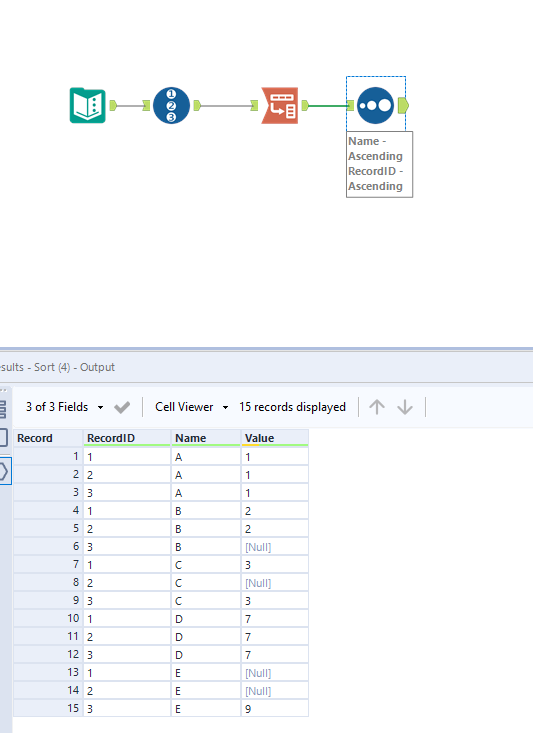Screen dimensions: 533x733
Task: Click the RecordID column header
Action: [x=127, y=438]
